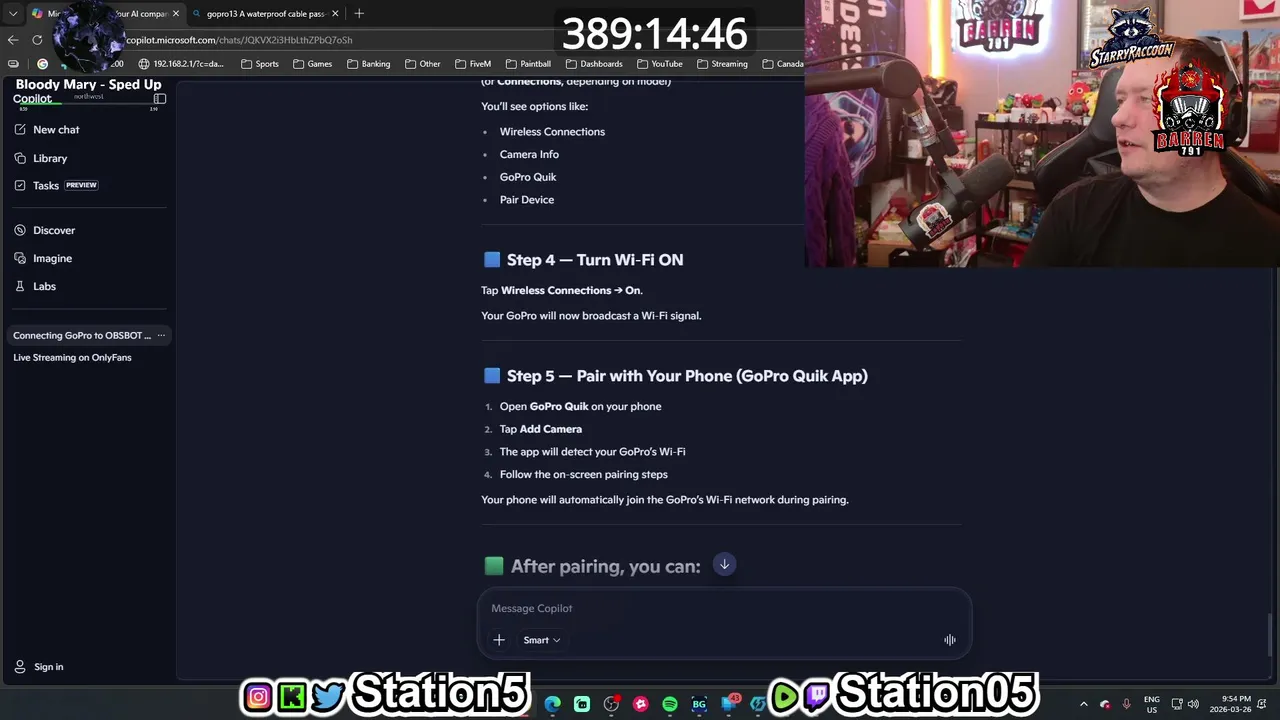
Task: Toggle the microphone icon in system tray
Action: coord(1126,704)
